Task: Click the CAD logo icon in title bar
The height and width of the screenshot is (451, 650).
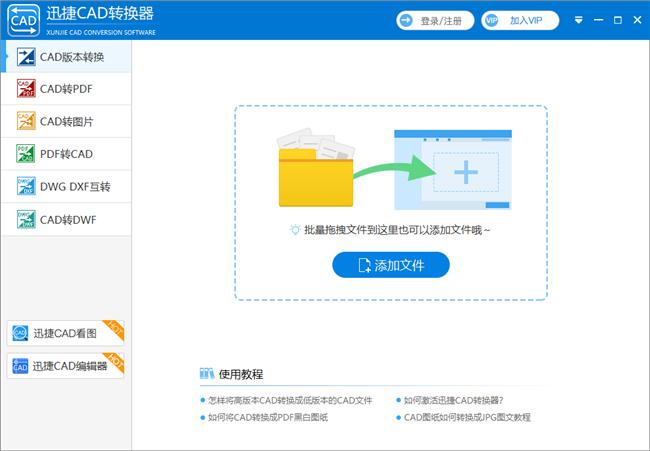Action: (x=24, y=20)
